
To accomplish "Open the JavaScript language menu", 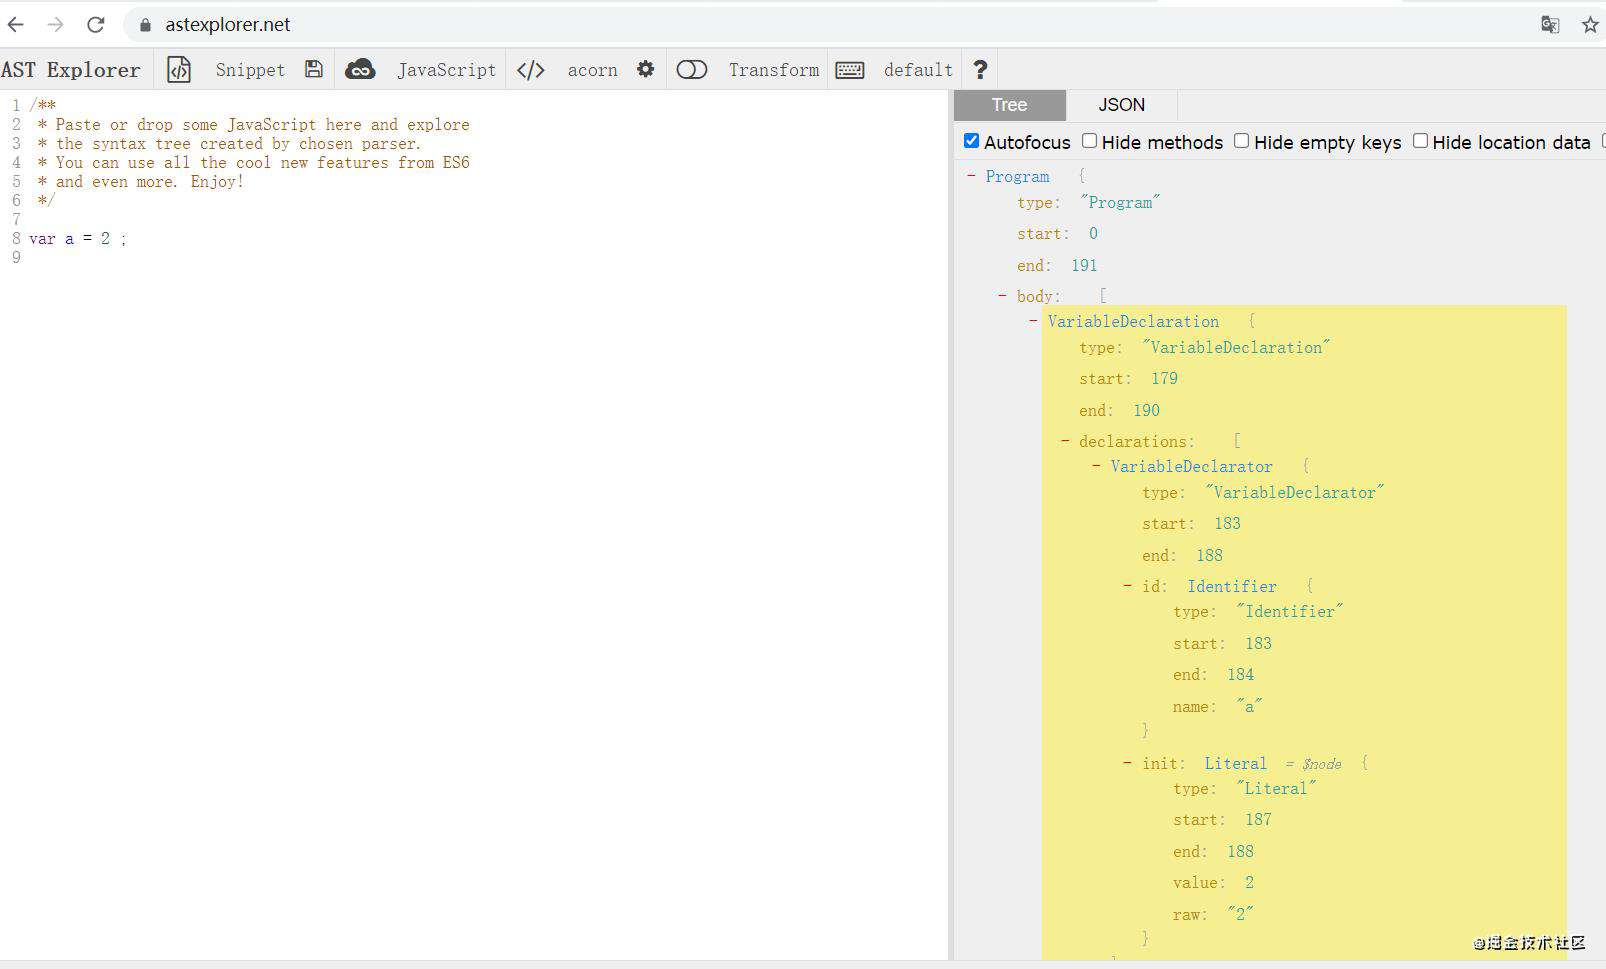I will click(x=446, y=69).
